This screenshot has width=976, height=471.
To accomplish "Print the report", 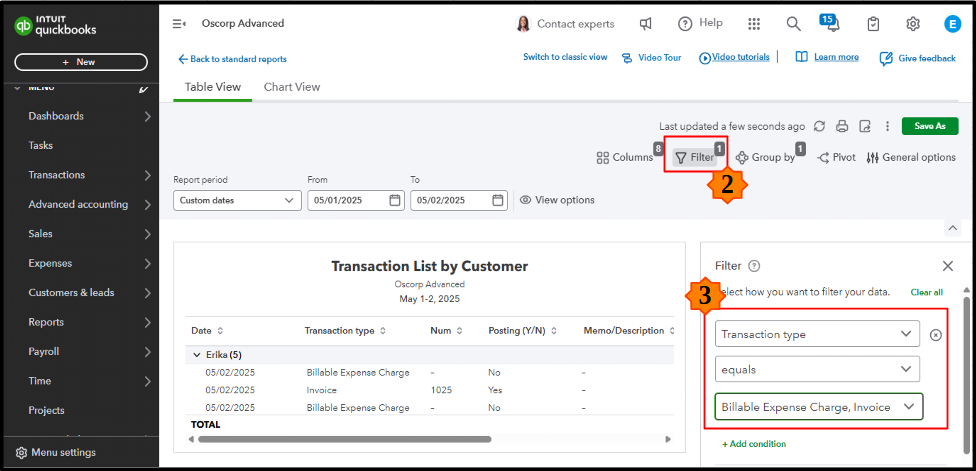I will click(842, 126).
